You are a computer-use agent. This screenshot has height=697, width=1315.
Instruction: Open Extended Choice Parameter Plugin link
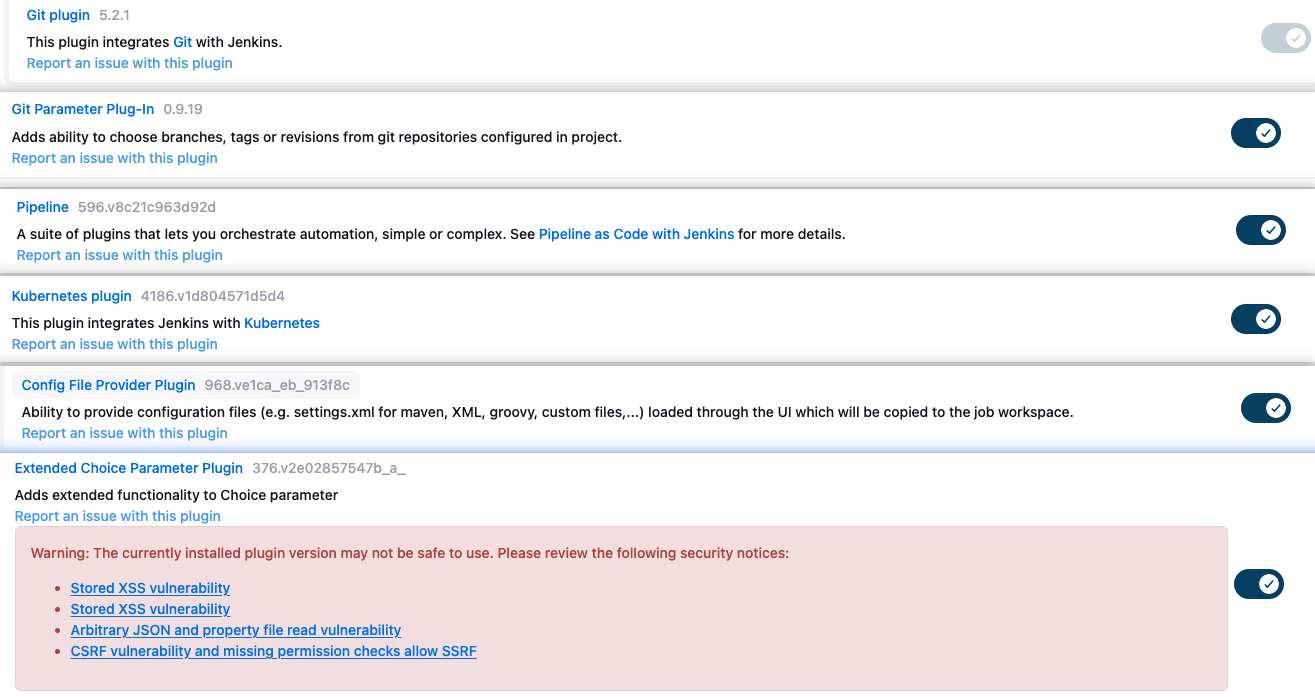tap(129, 468)
